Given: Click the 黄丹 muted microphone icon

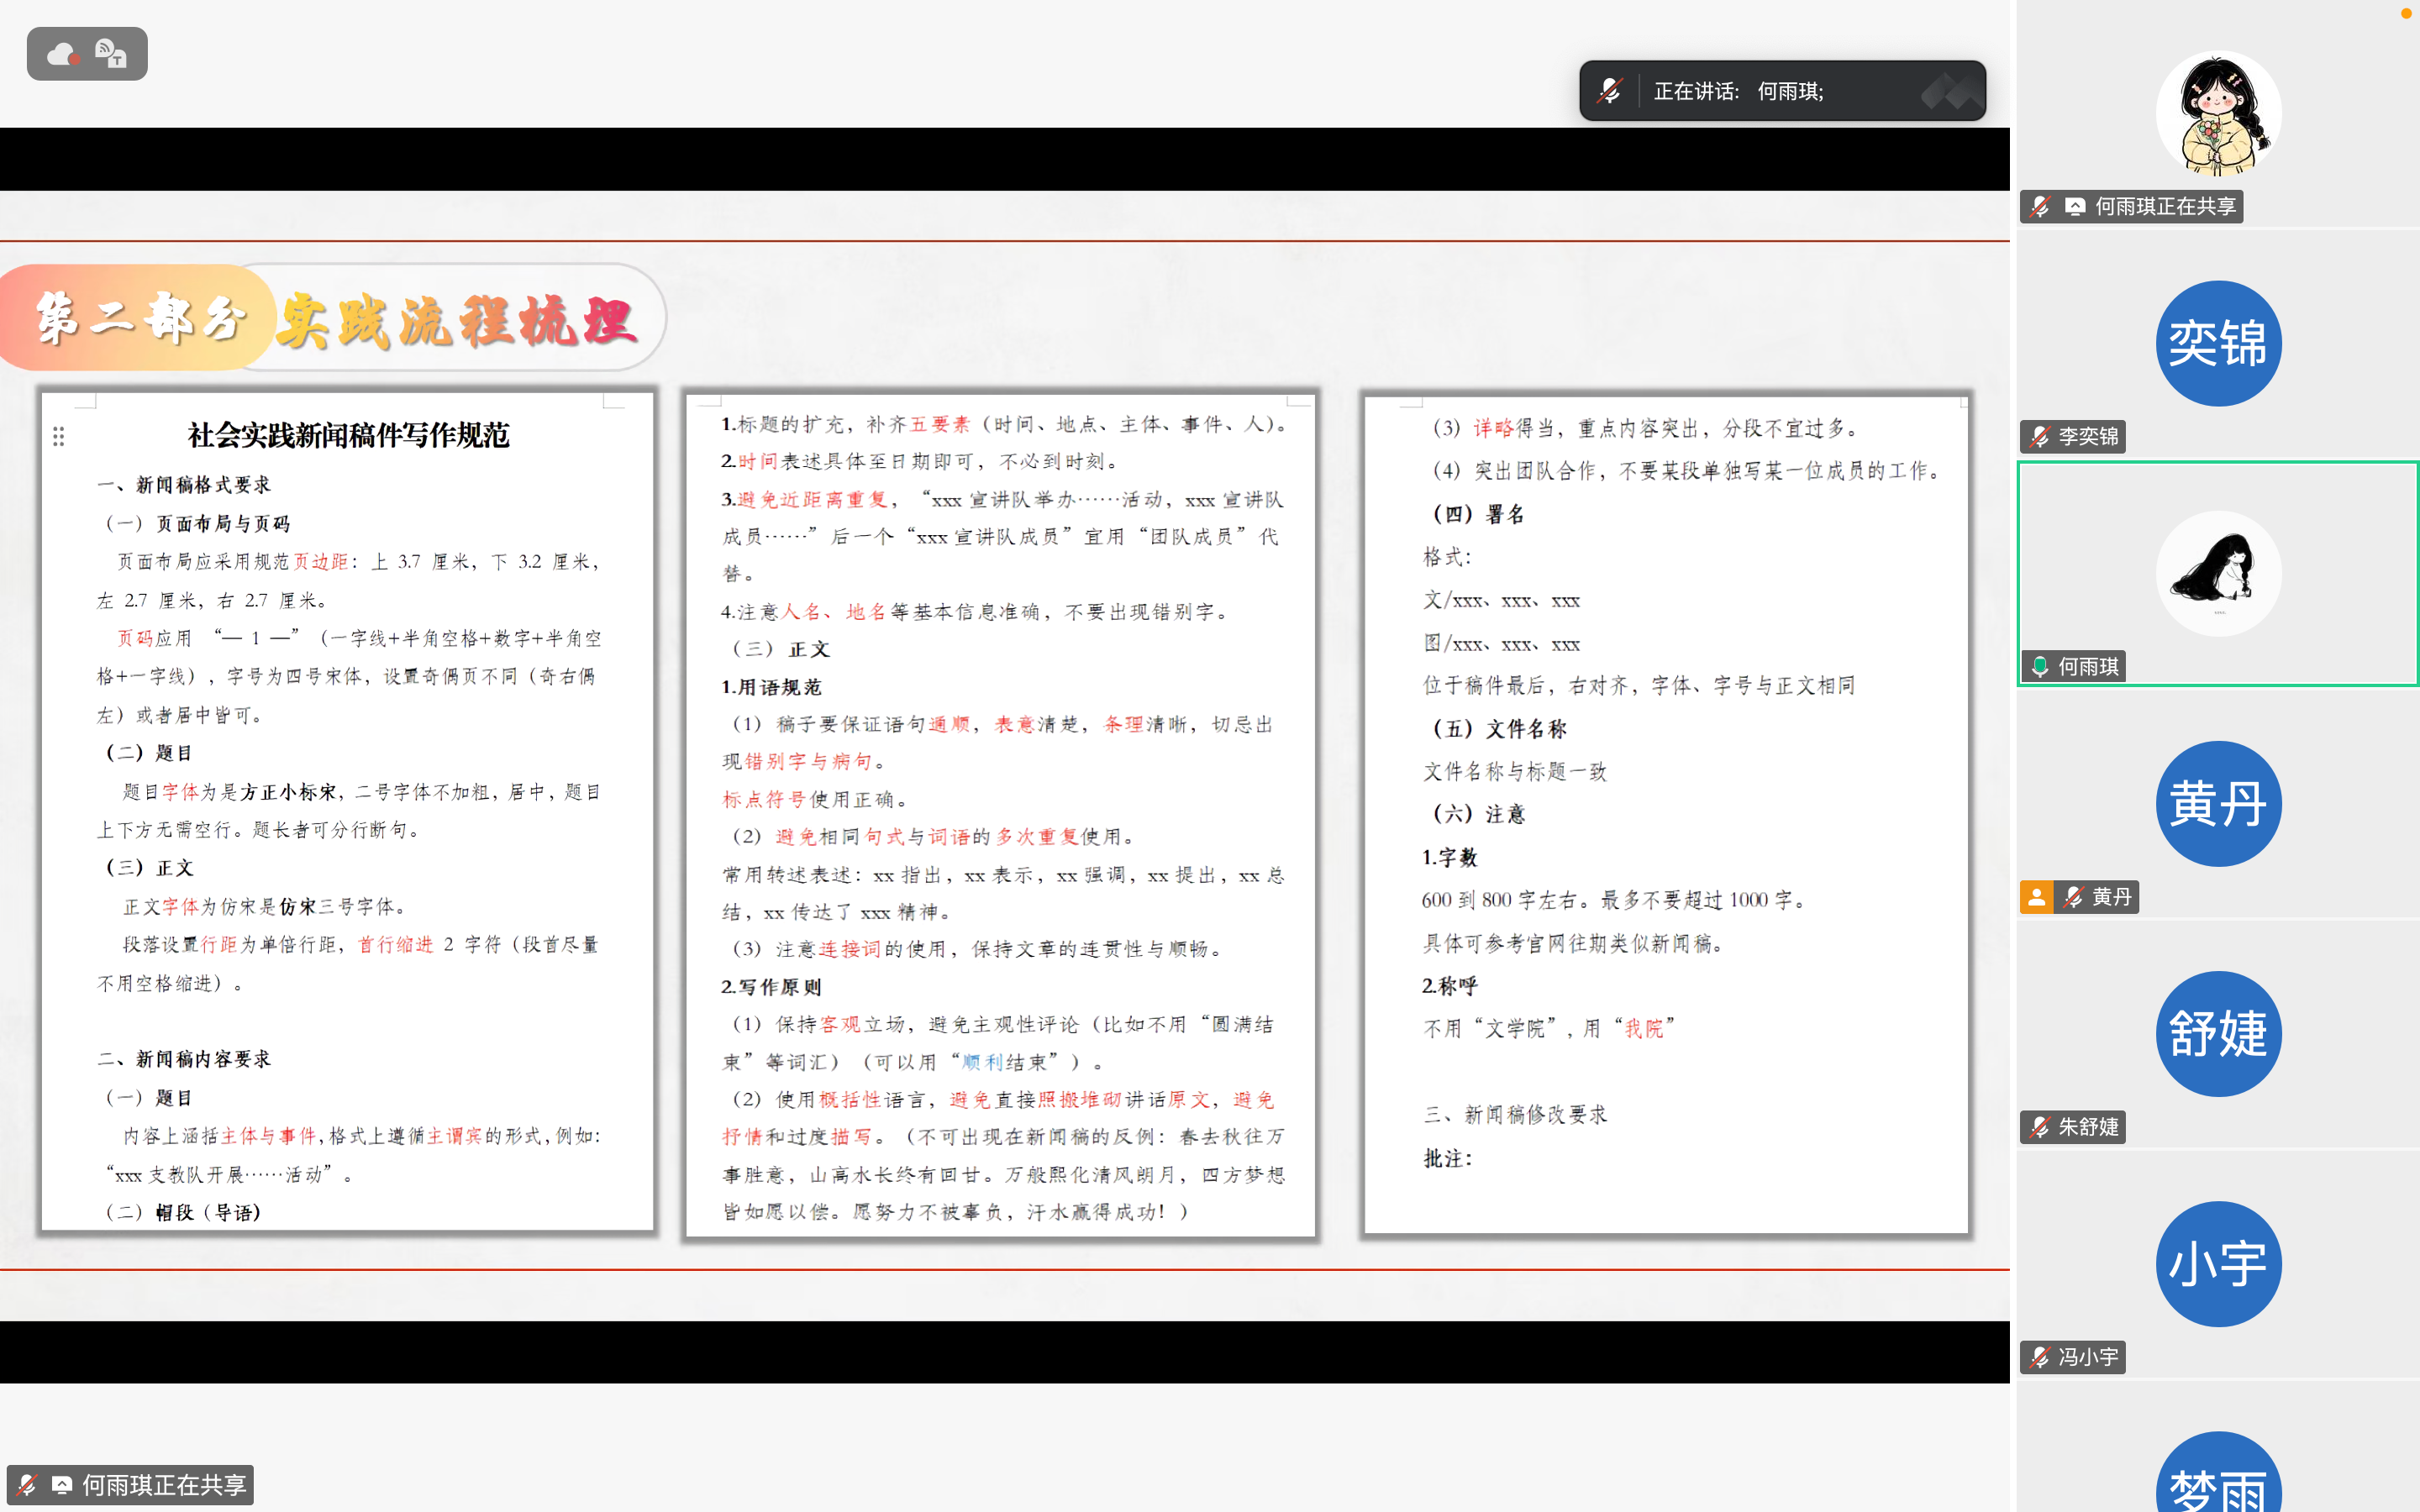Looking at the screenshot, I should pos(2074,897).
